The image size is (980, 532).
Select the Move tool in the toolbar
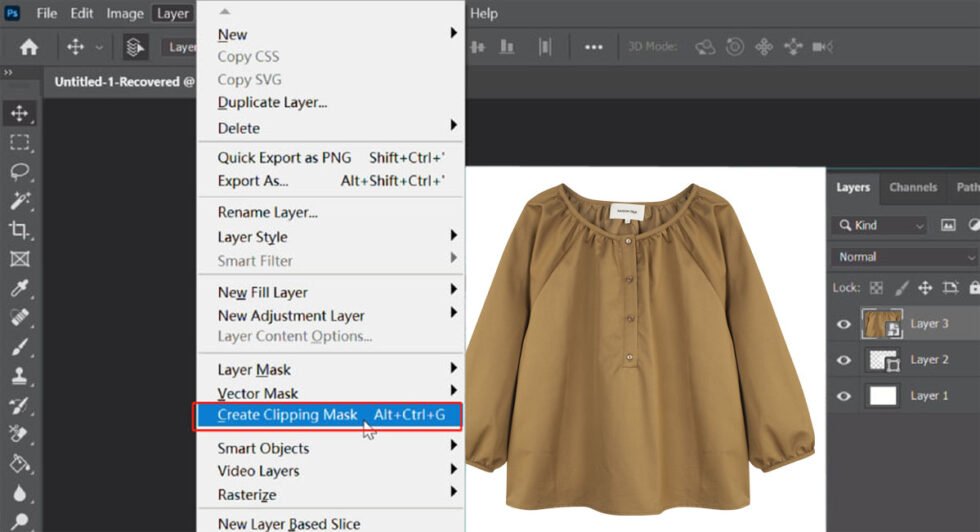click(19, 113)
